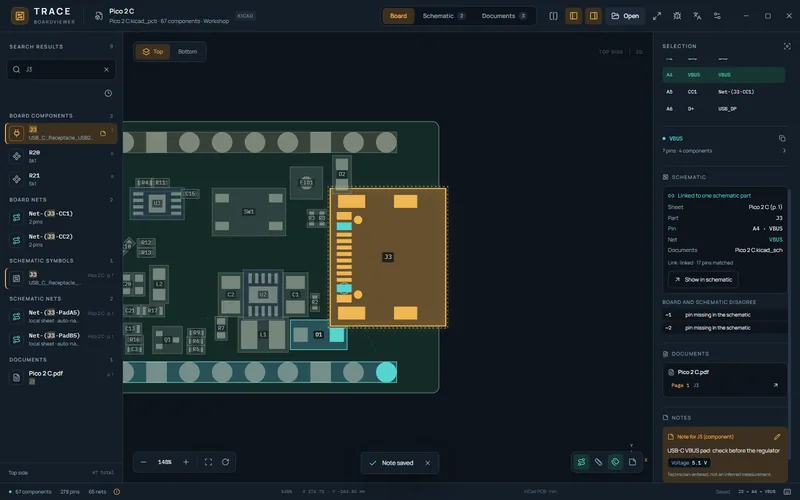Select second pin missing in the schematic row

click(723, 328)
